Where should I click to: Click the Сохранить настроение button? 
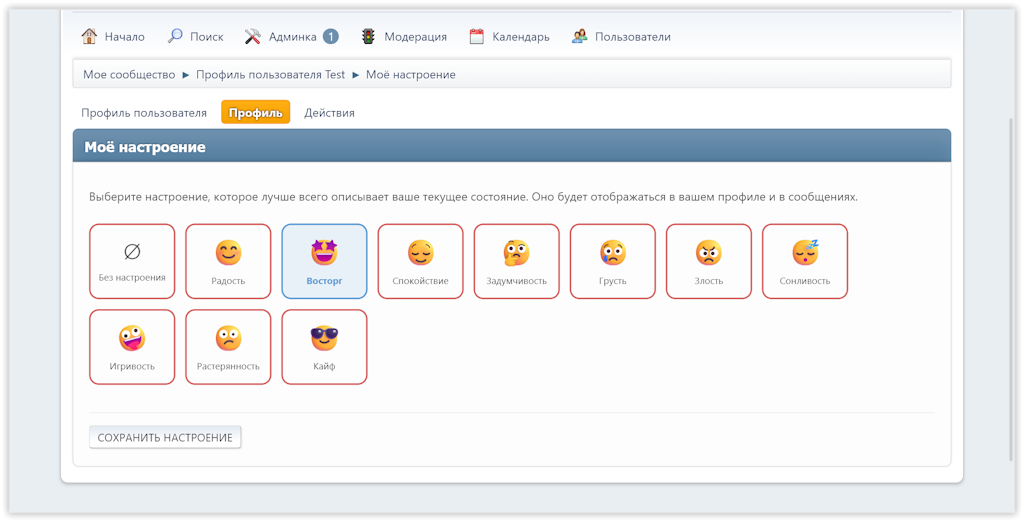165,437
